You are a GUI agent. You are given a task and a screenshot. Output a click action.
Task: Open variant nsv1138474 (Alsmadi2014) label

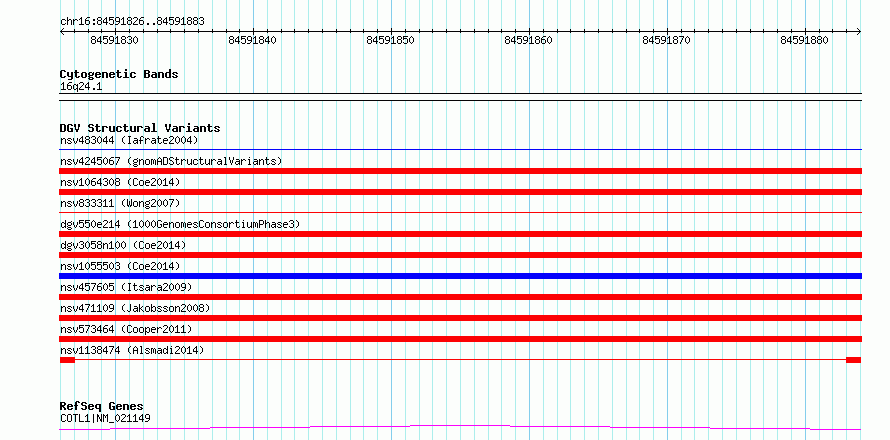[132, 350]
